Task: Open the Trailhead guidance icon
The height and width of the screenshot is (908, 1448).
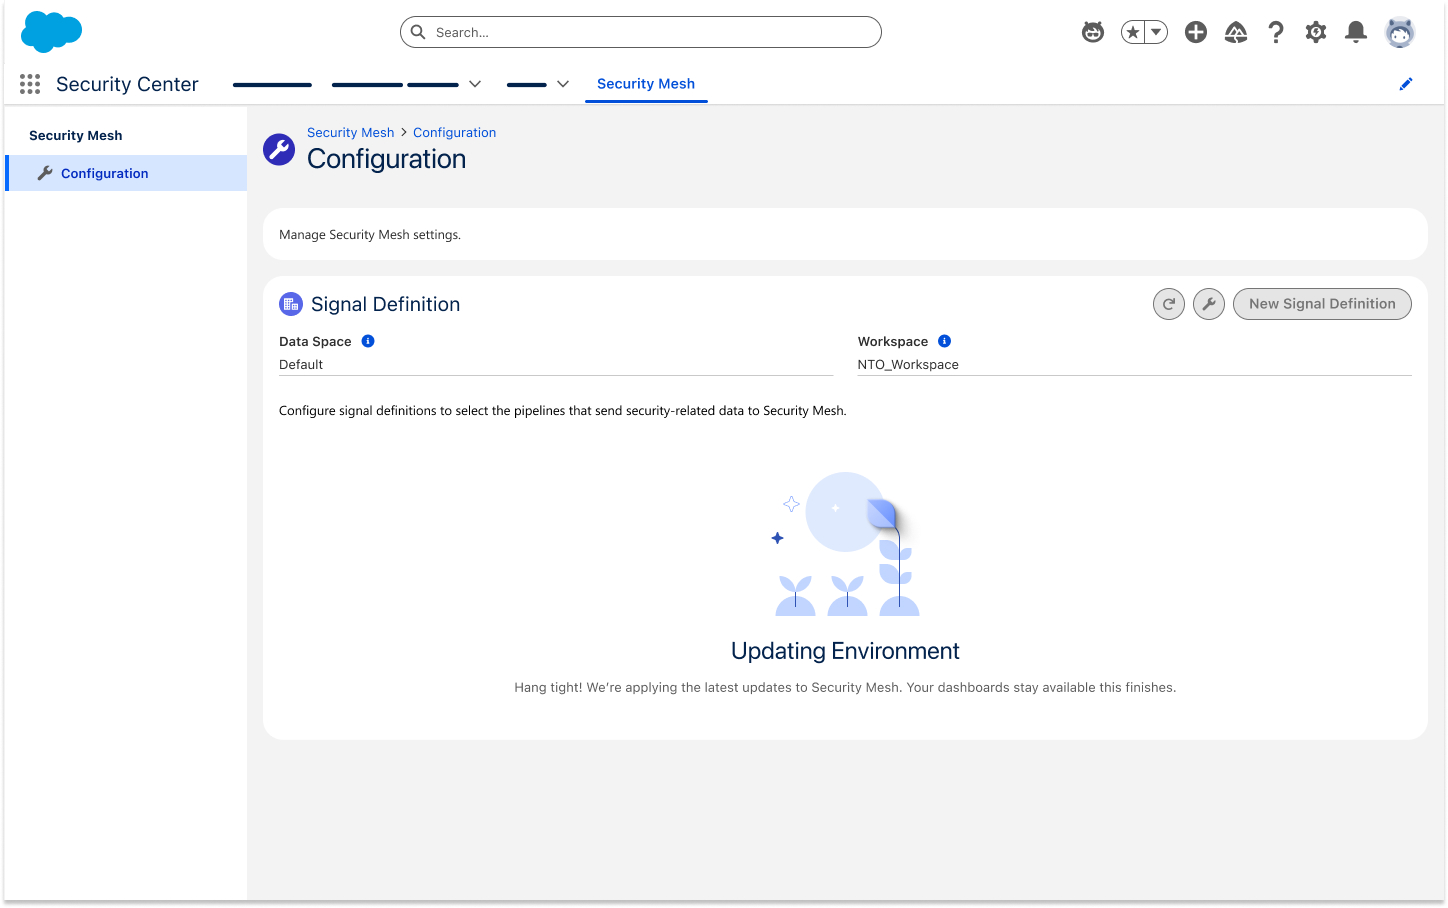Action: click(x=1236, y=32)
